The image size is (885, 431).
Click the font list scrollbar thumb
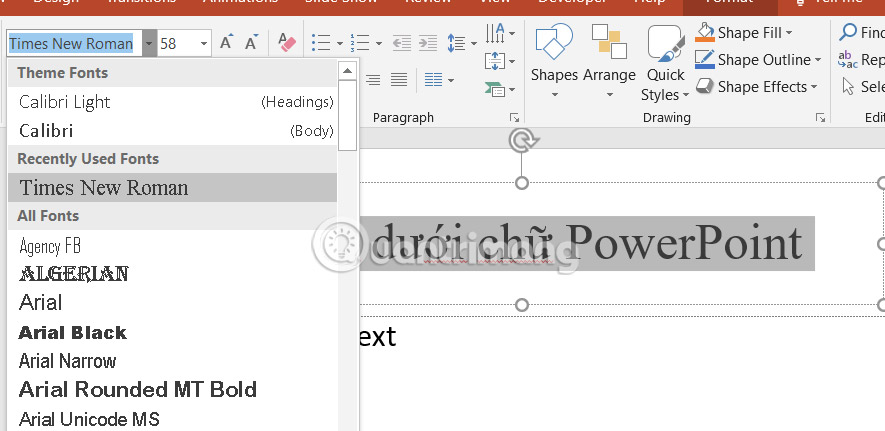(x=348, y=116)
